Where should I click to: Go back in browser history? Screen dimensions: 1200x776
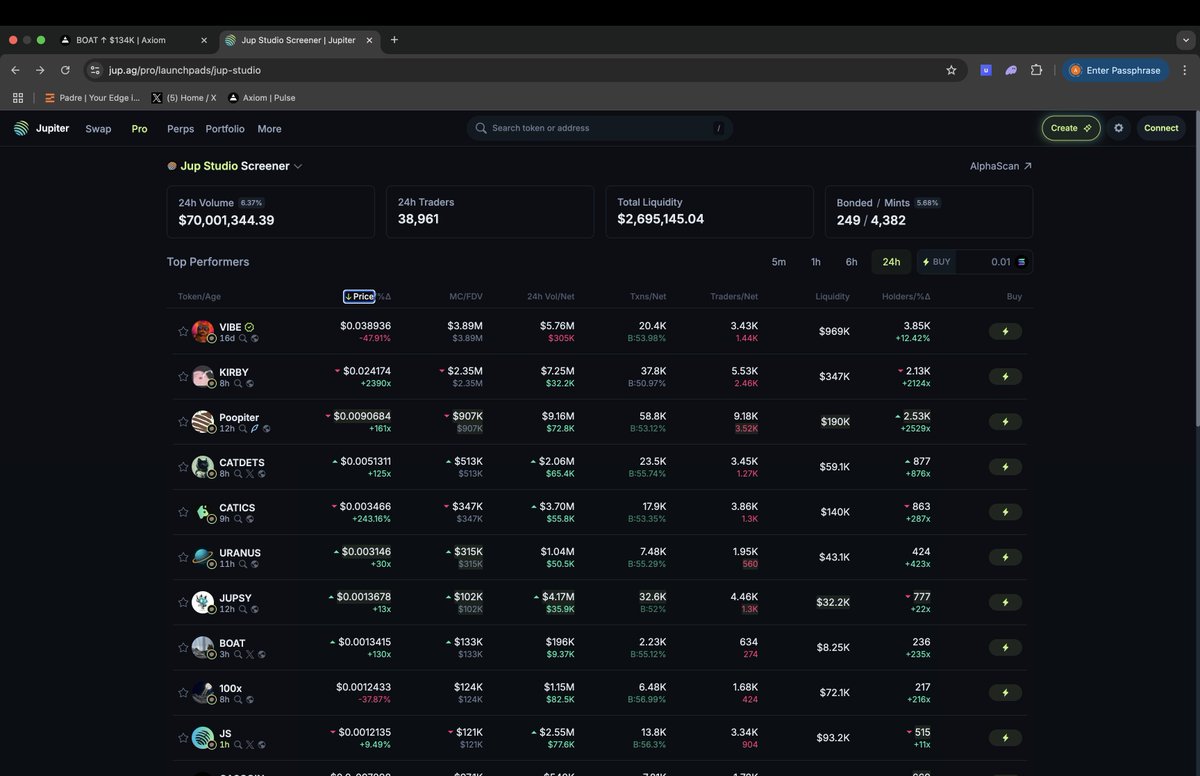(15, 70)
